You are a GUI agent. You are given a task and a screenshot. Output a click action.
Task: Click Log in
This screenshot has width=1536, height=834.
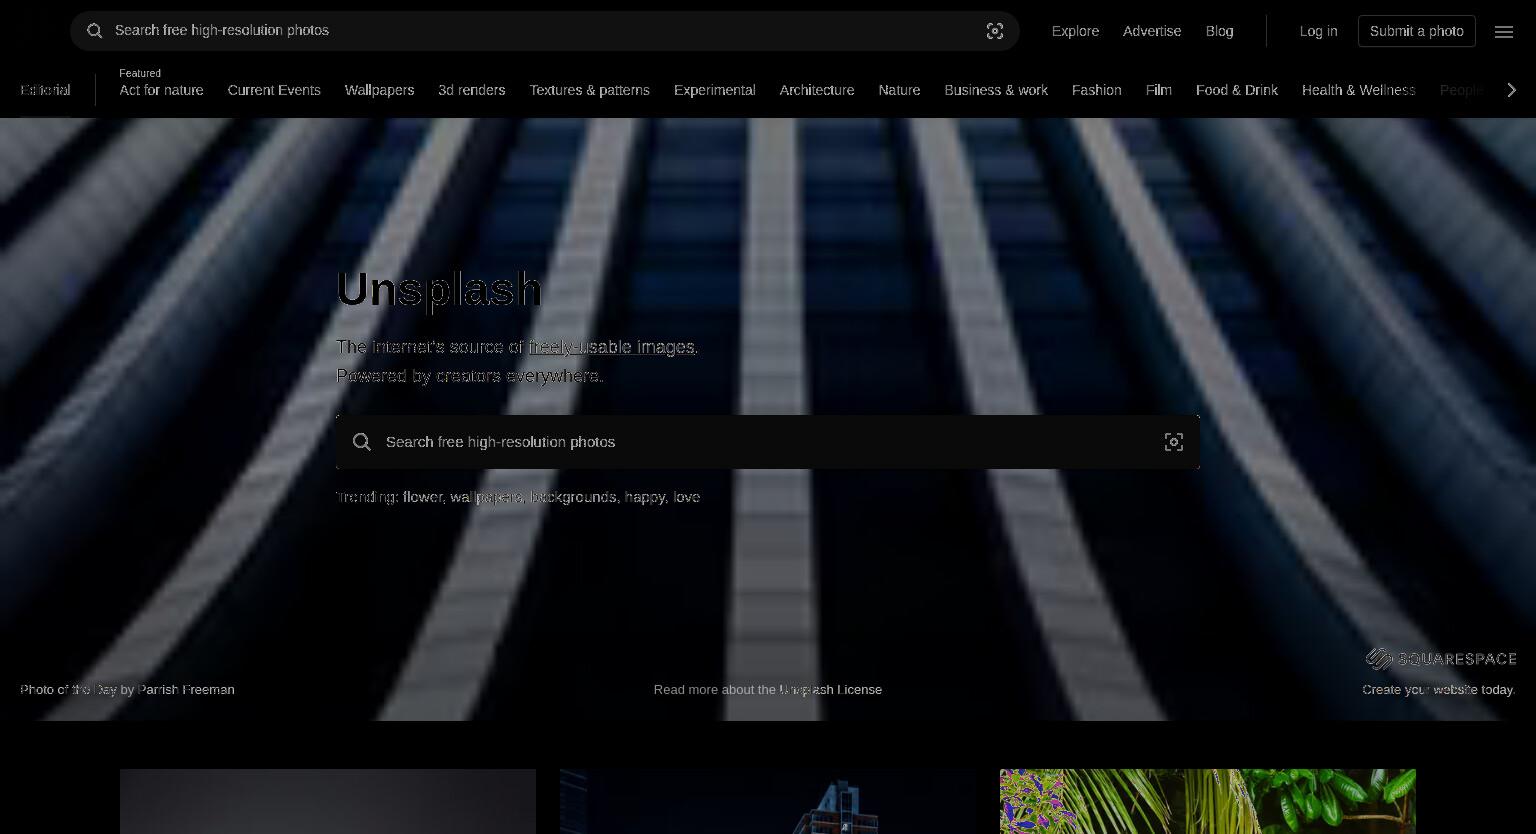[1318, 31]
